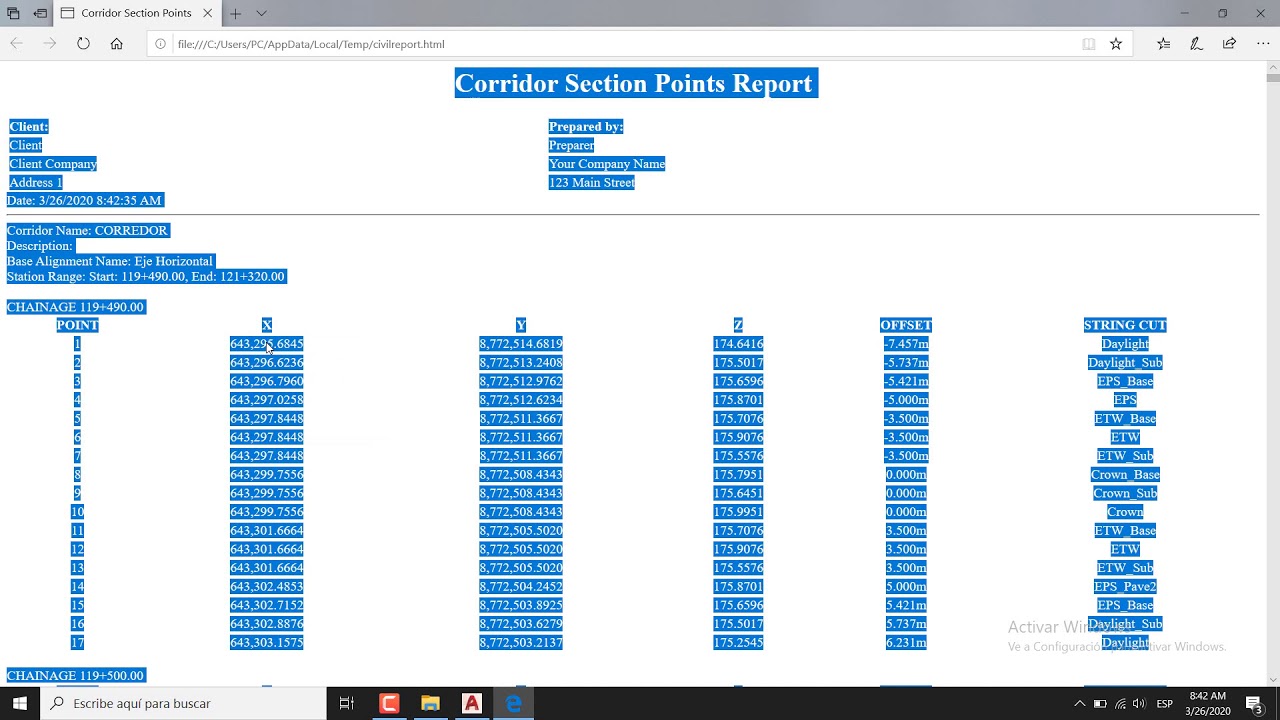
Task: Click Y value 8,772,514.6819
Action: pos(521,344)
